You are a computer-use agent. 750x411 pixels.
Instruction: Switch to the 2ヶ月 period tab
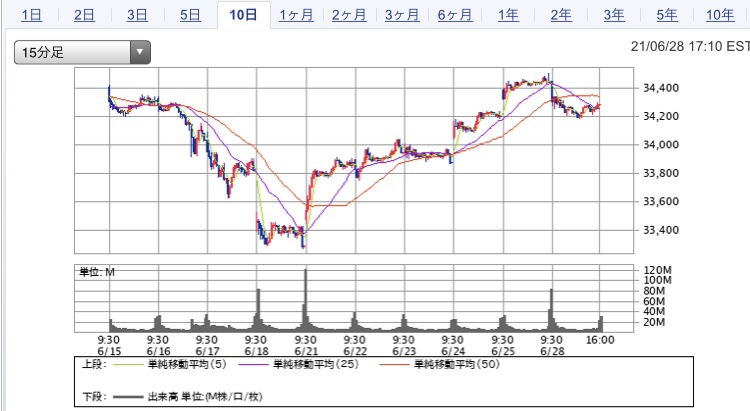point(349,15)
